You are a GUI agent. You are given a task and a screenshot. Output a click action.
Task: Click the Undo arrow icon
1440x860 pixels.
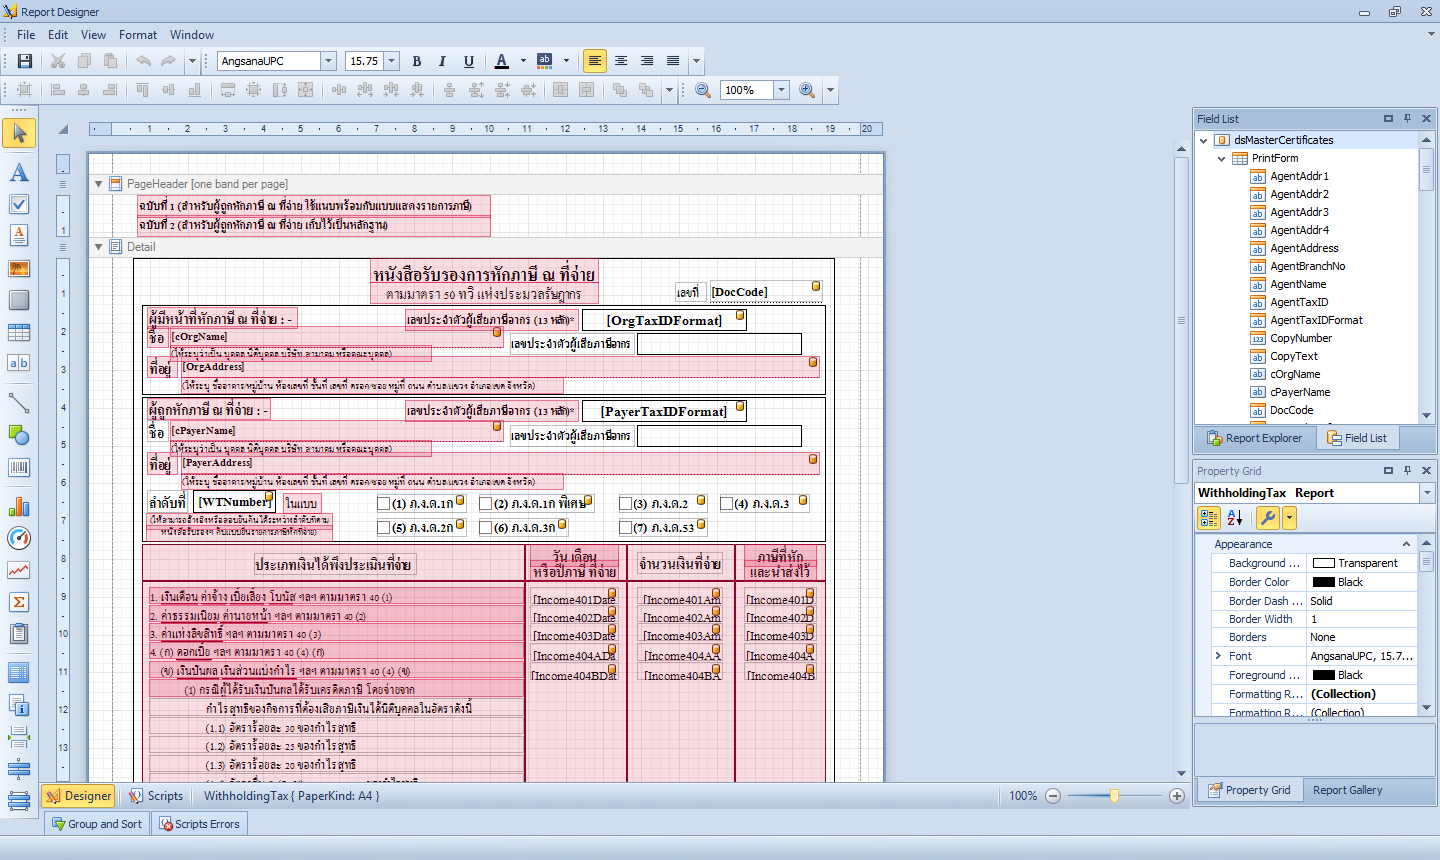click(143, 61)
